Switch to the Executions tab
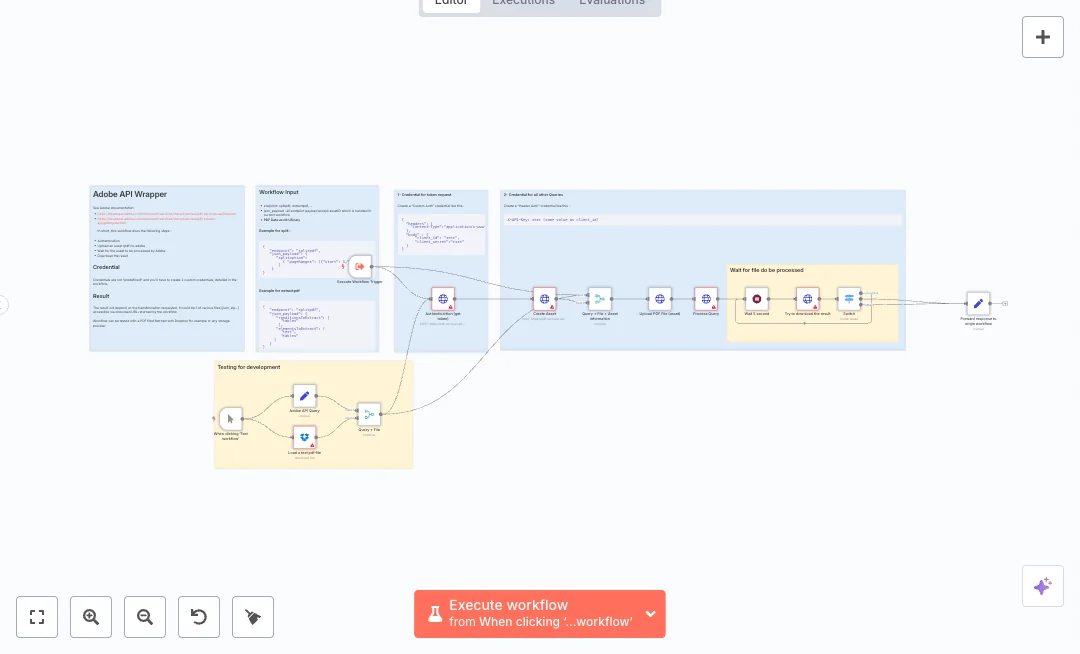This screenshot has width=1080, height=654. [x=523, y=3]
